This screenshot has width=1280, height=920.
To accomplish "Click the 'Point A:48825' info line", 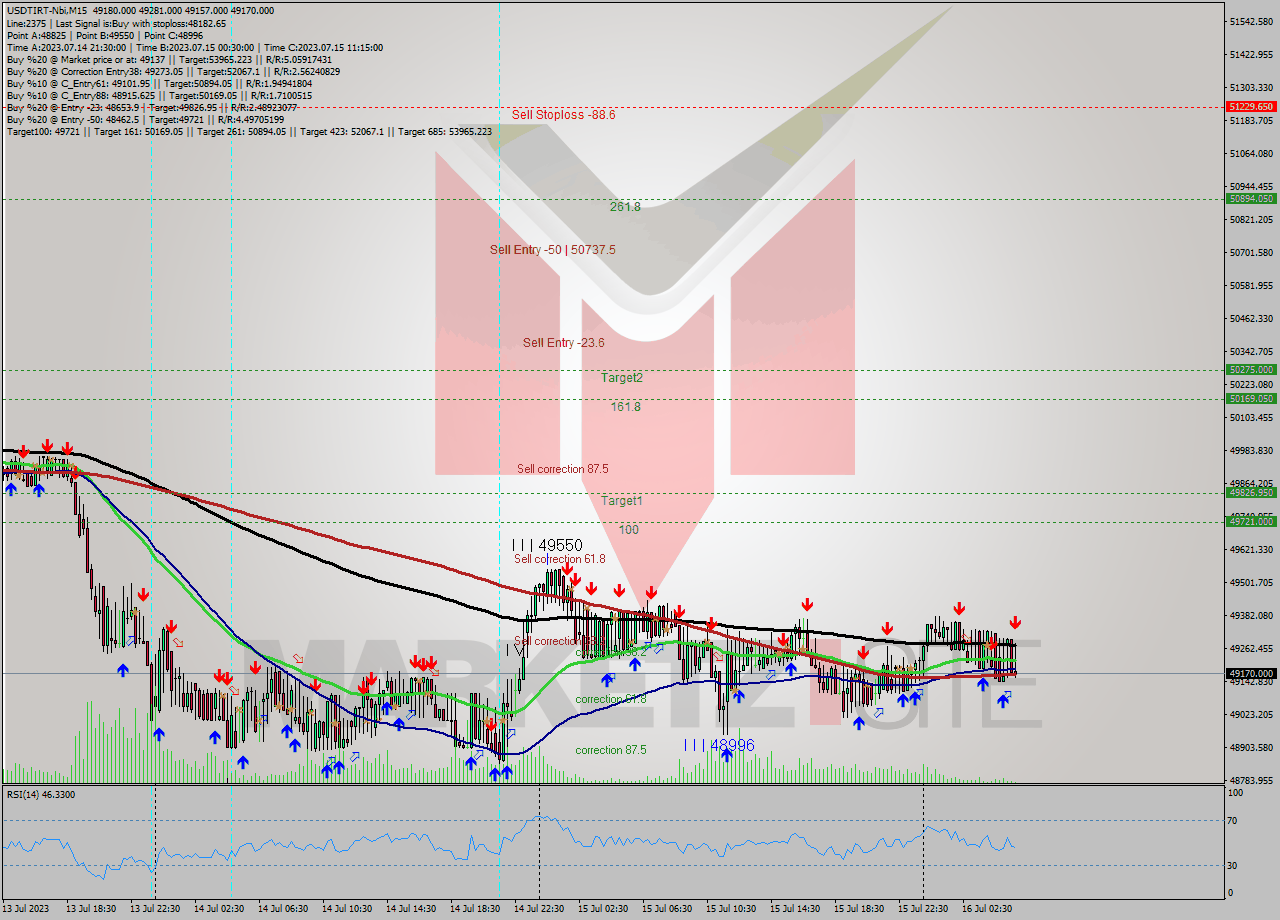I will [105, 35].
